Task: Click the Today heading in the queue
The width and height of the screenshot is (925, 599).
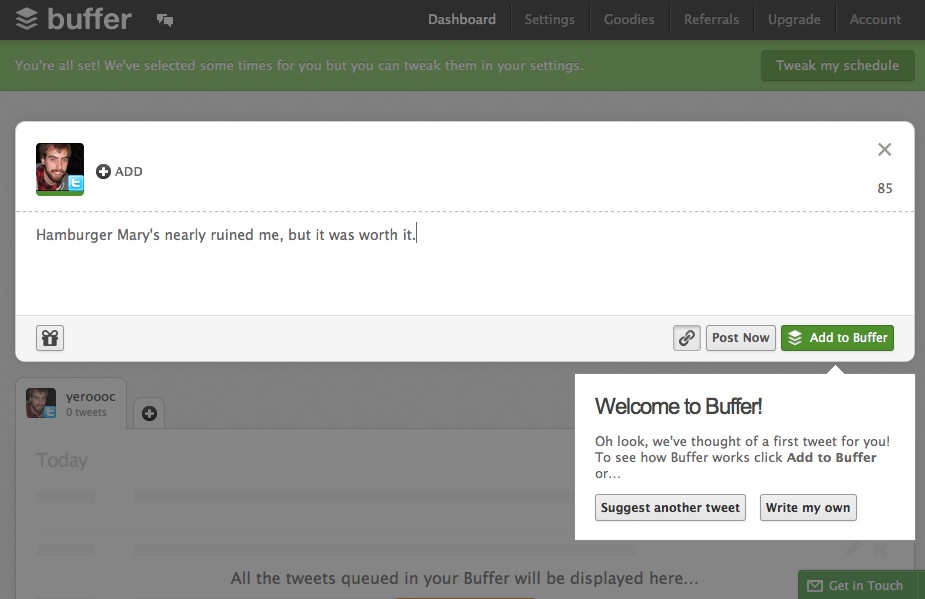Action: point(62,460)
